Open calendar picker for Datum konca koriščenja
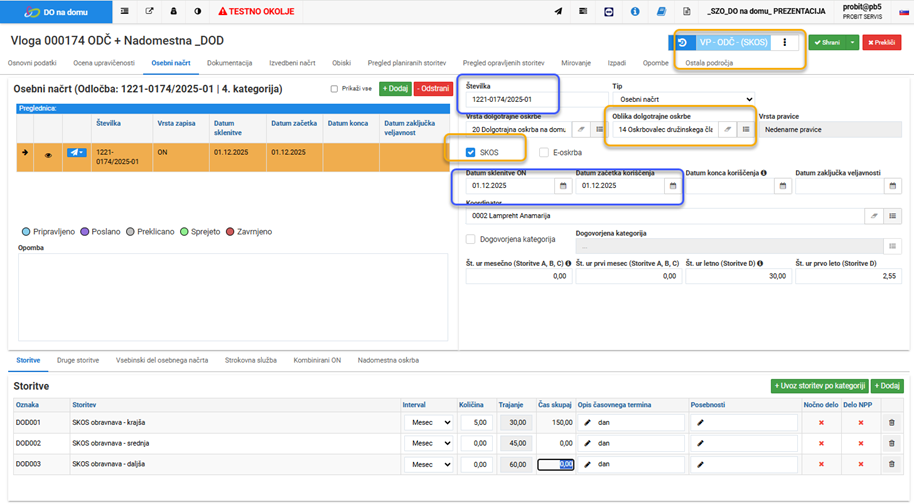 [x=783, y=186]
